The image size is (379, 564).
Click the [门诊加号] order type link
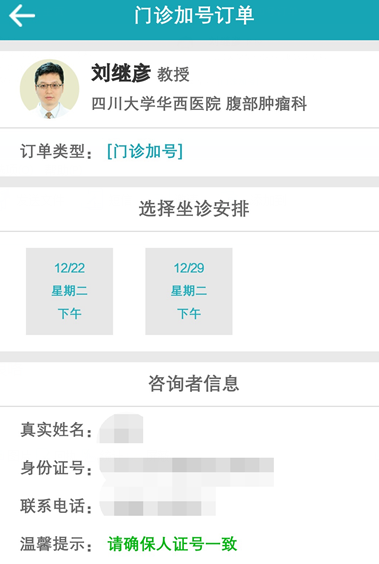pyautogui.click(x=145, y=151)
